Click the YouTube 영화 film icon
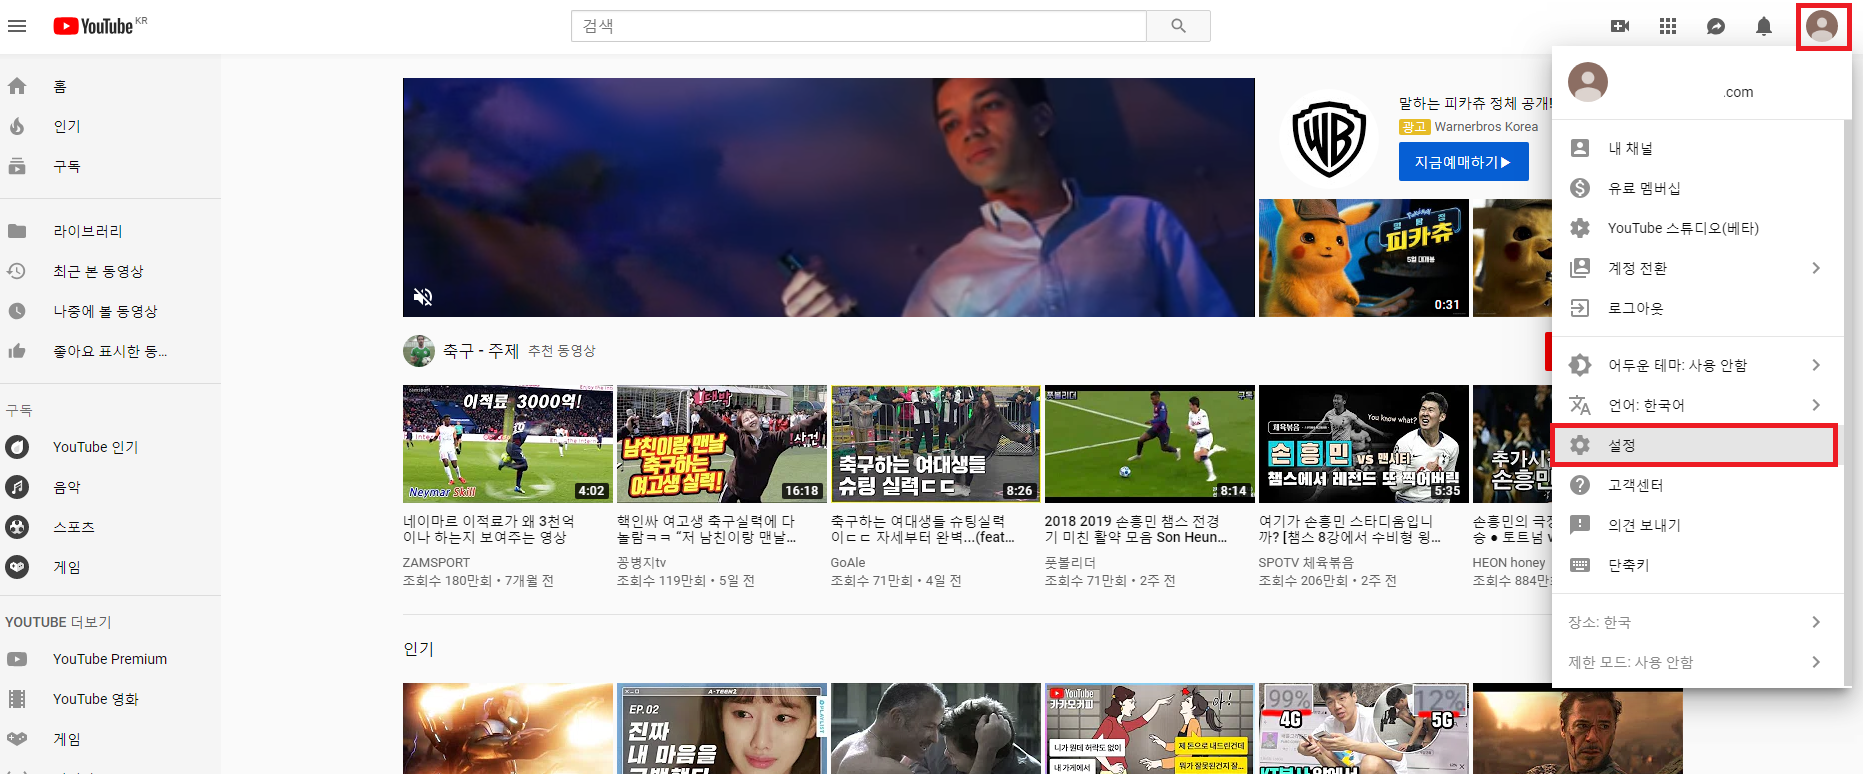This screenshot has height=774, width=1863. [x=17, y=699]
